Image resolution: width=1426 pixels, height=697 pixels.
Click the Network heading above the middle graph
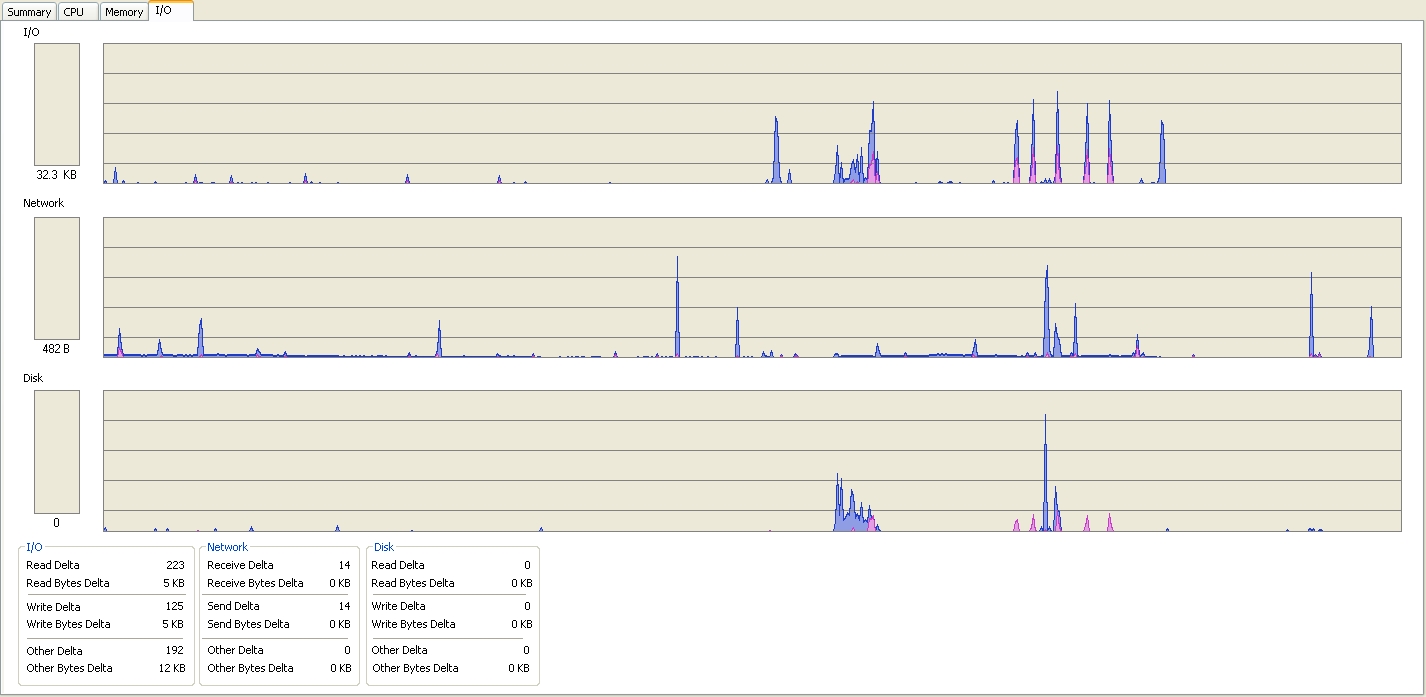(43, 203)
